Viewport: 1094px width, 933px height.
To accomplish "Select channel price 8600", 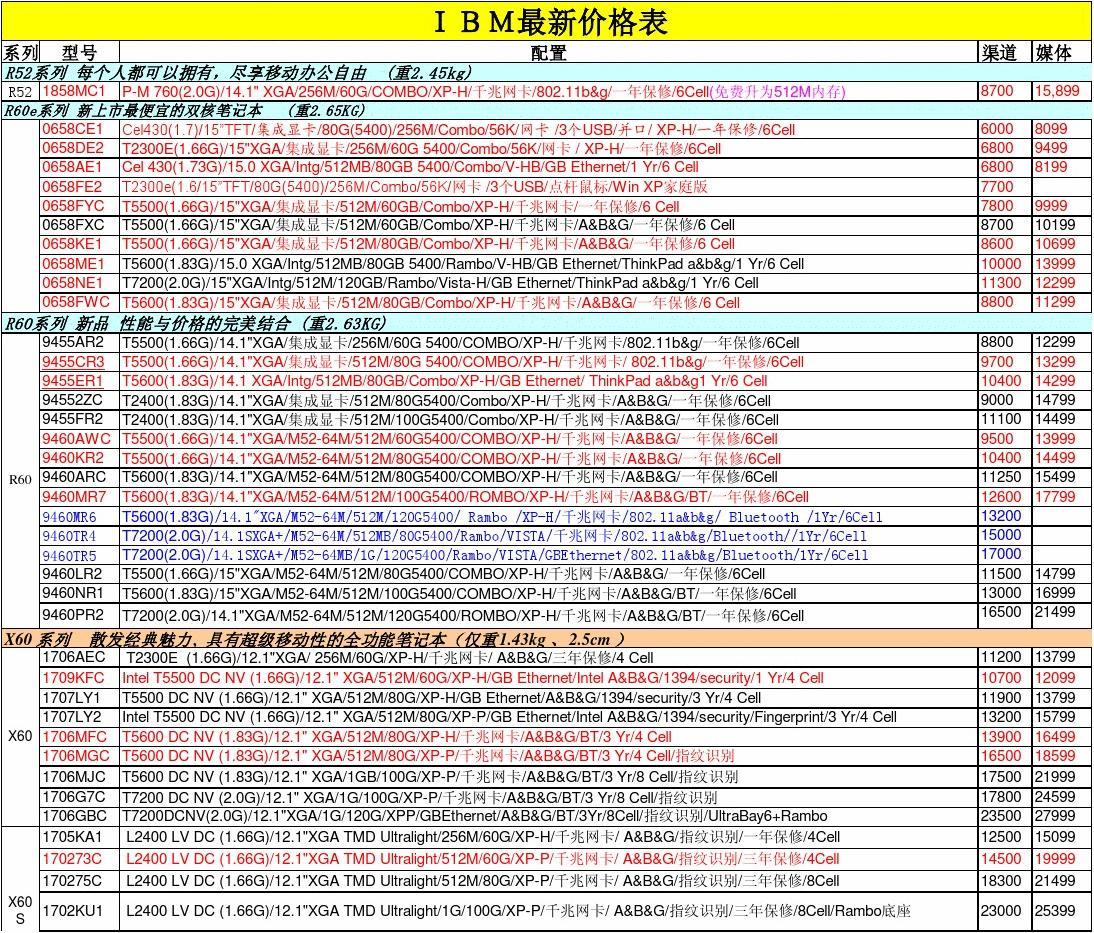I will [x=997, y=244].
